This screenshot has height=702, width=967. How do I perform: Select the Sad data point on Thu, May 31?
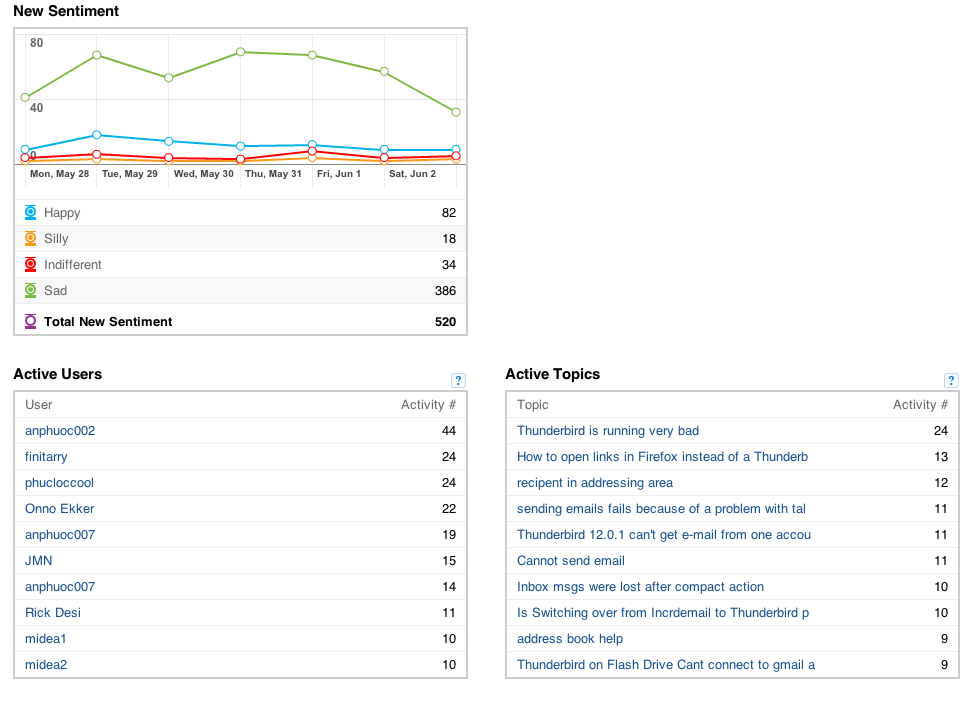pyautogui.click(x=241, y=52)
